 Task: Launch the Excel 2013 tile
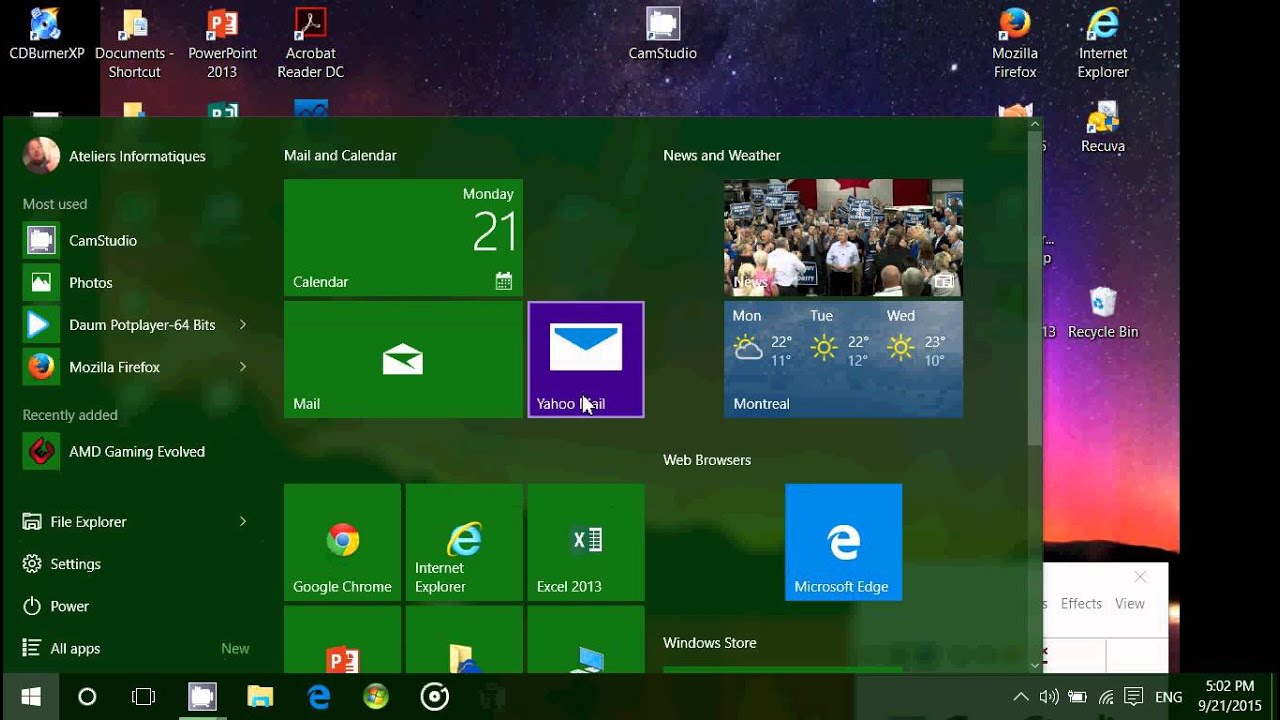coord(586,542)
